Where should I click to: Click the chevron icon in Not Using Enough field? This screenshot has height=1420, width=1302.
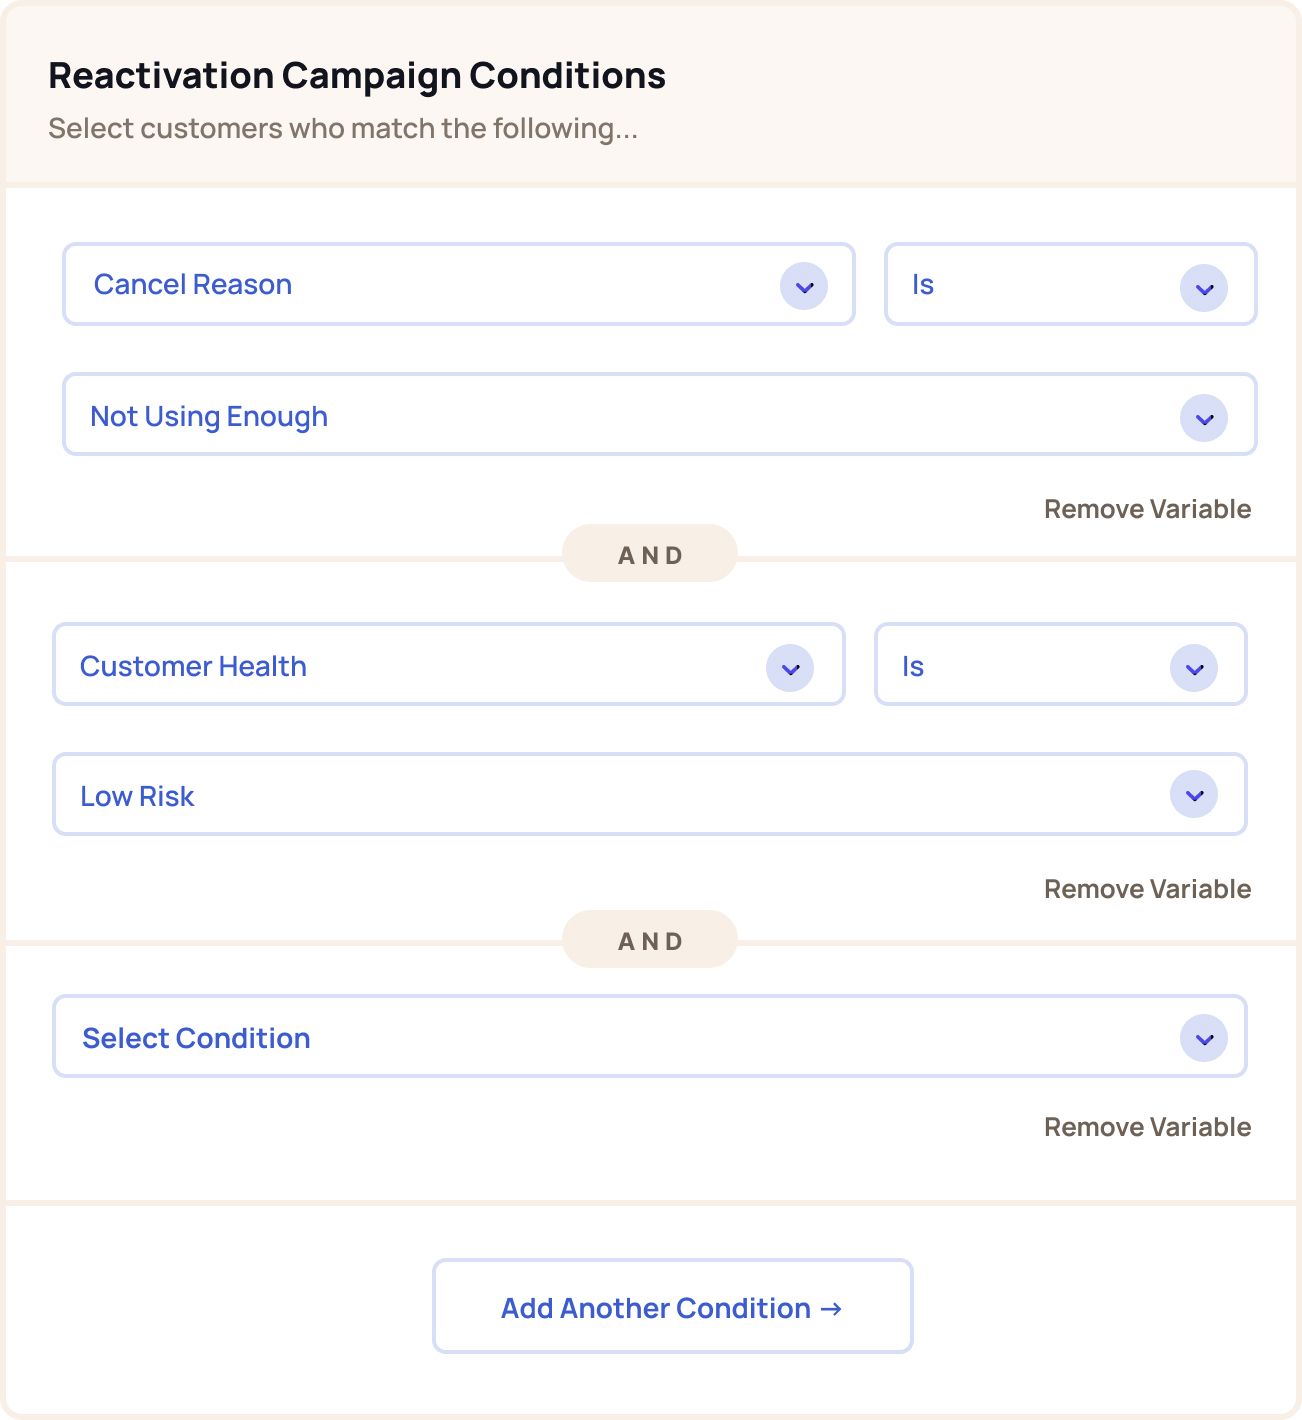pyautogui.click(x=1204, y=418)
